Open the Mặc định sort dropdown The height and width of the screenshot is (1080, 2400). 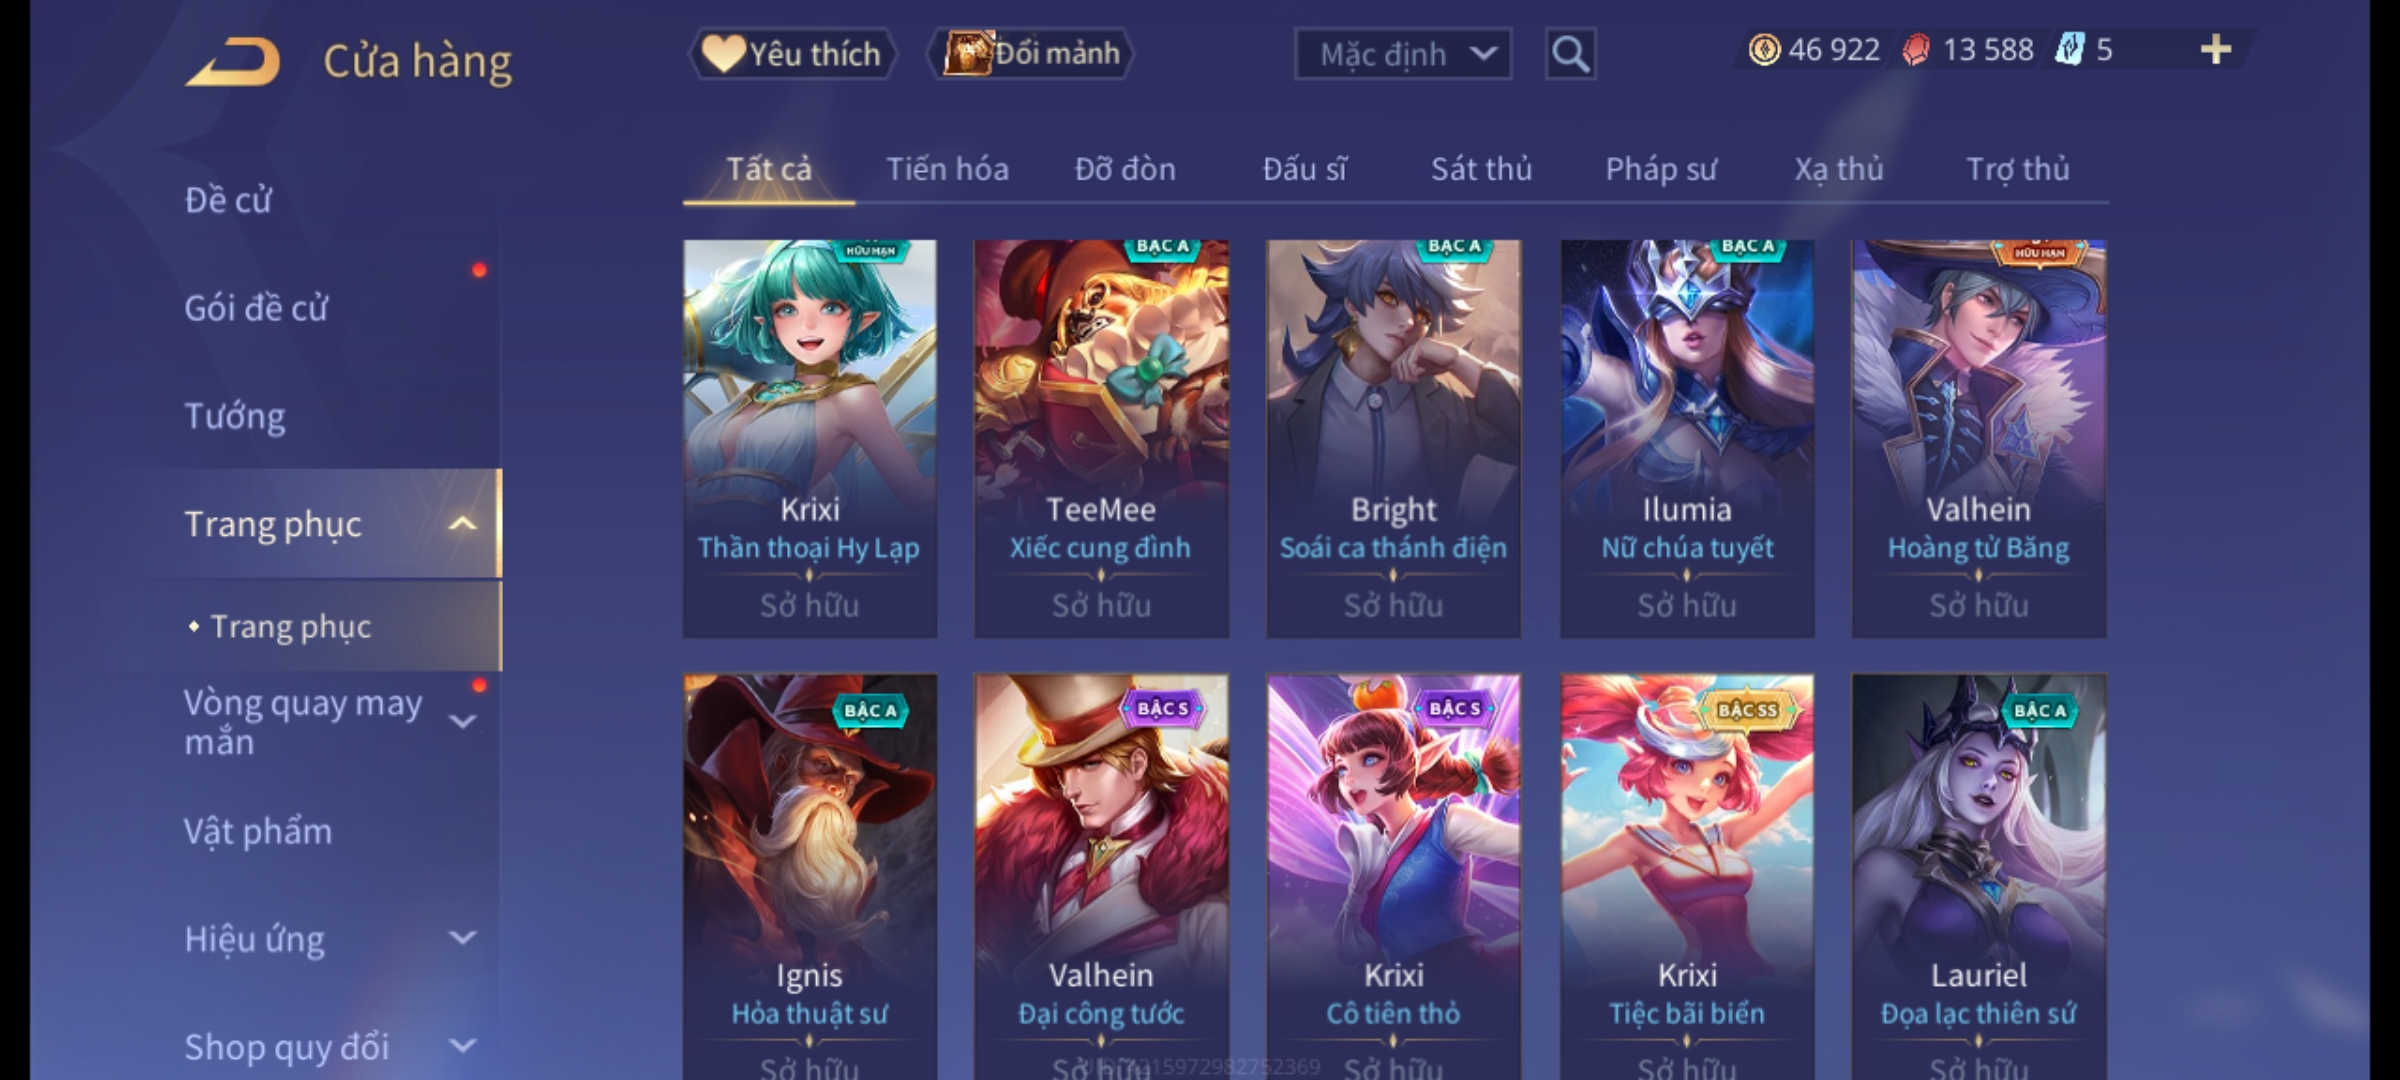[x=1402, y=54]
